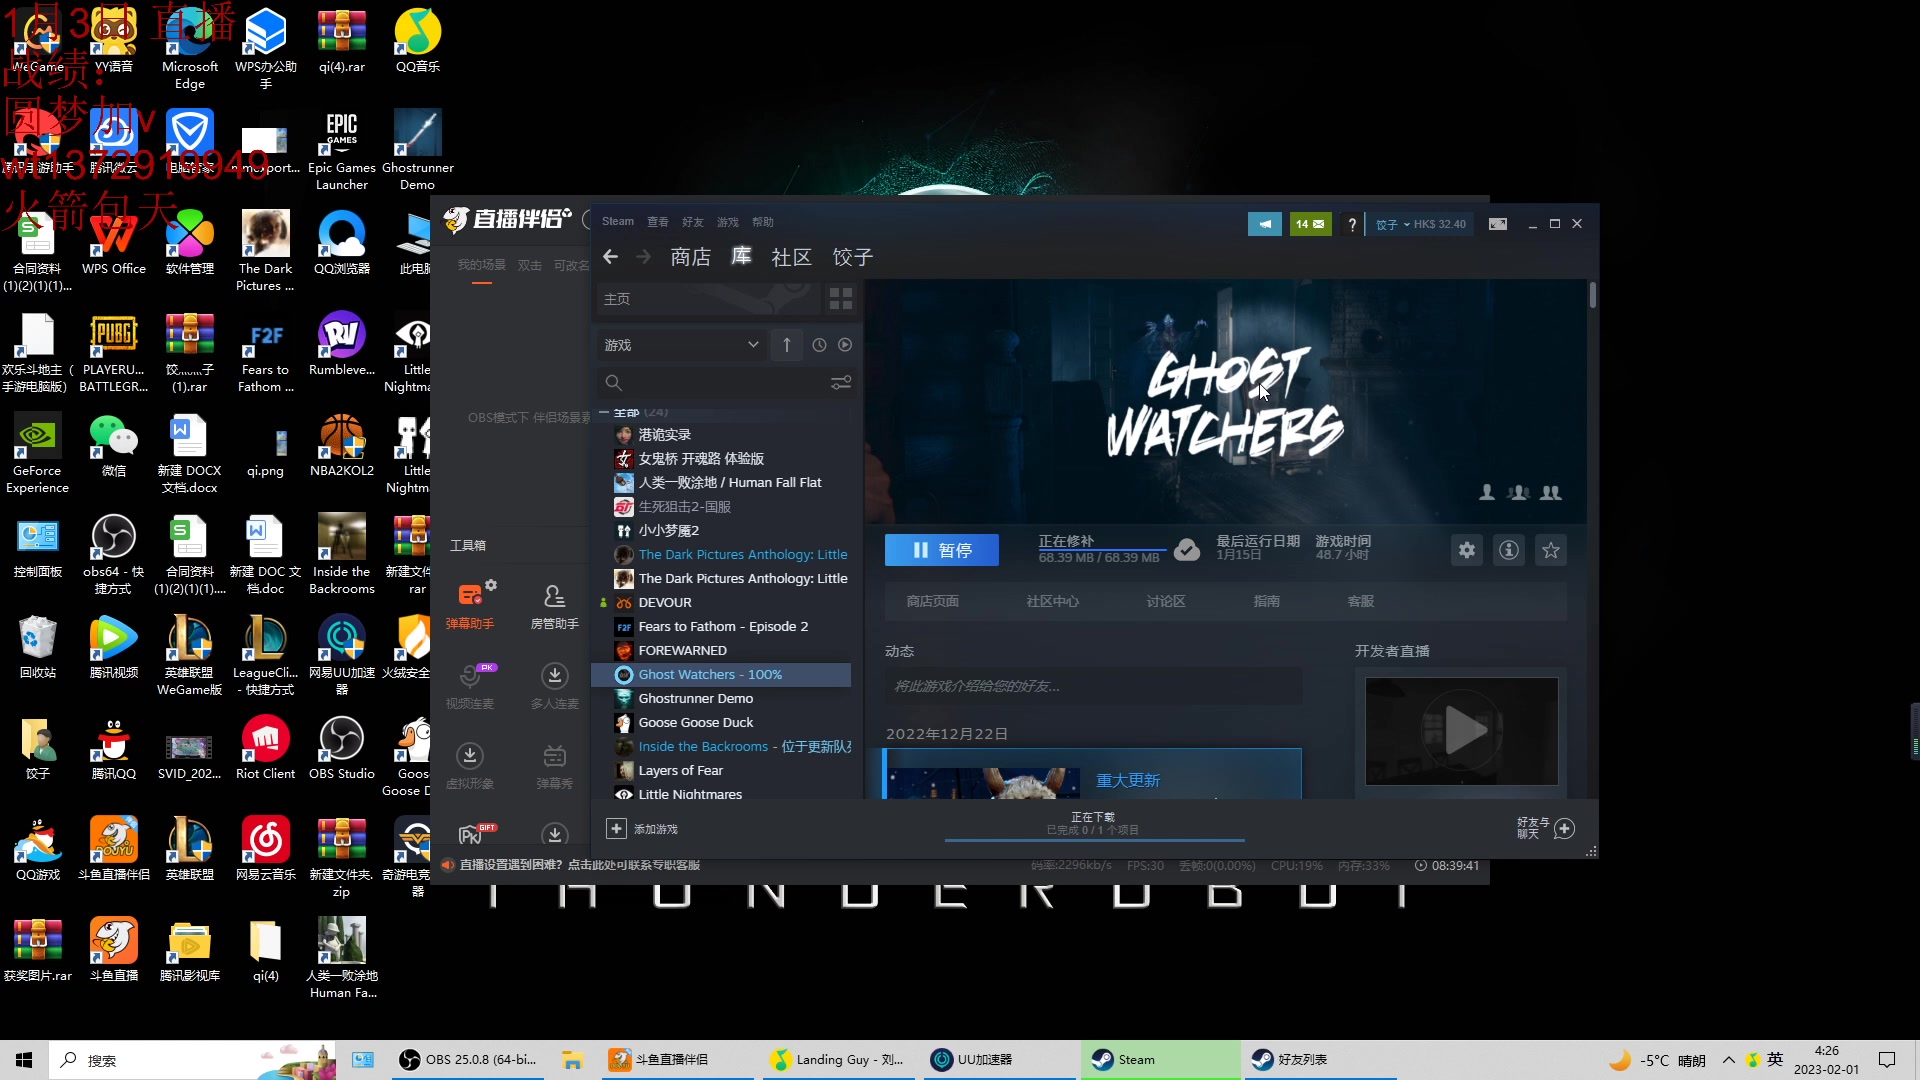Expand the 游戏 category dropdown
This screenshot has height=1080, width=1920.
click(x=752, y=345)
